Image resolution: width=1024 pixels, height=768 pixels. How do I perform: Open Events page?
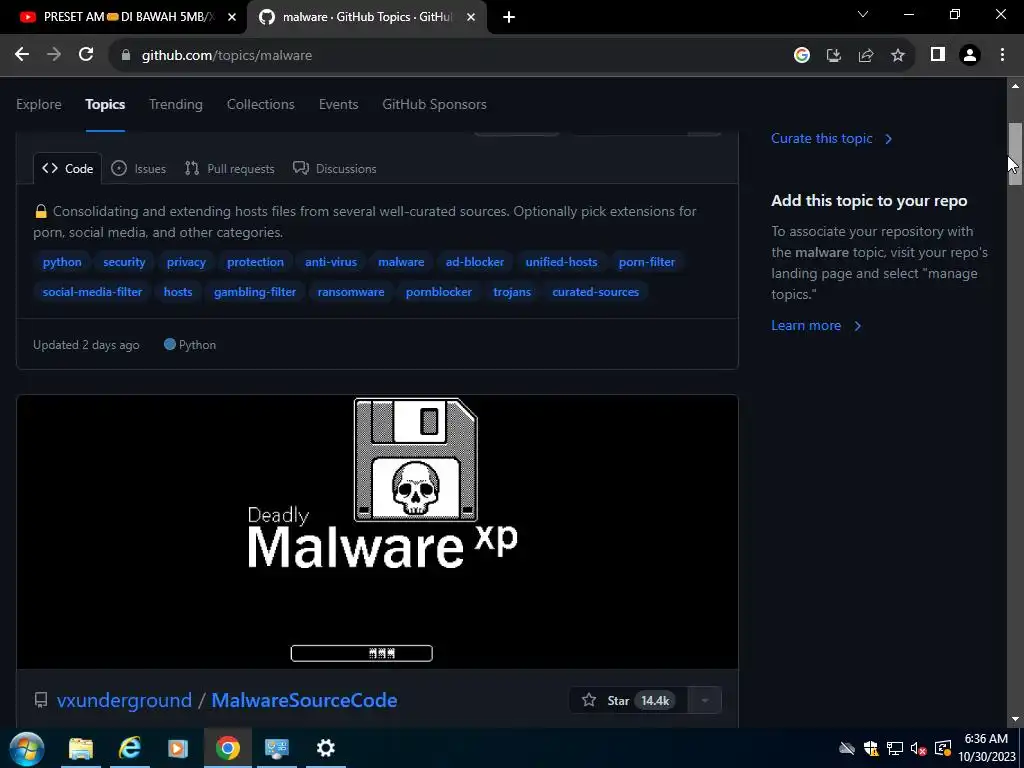pos(338,104)
